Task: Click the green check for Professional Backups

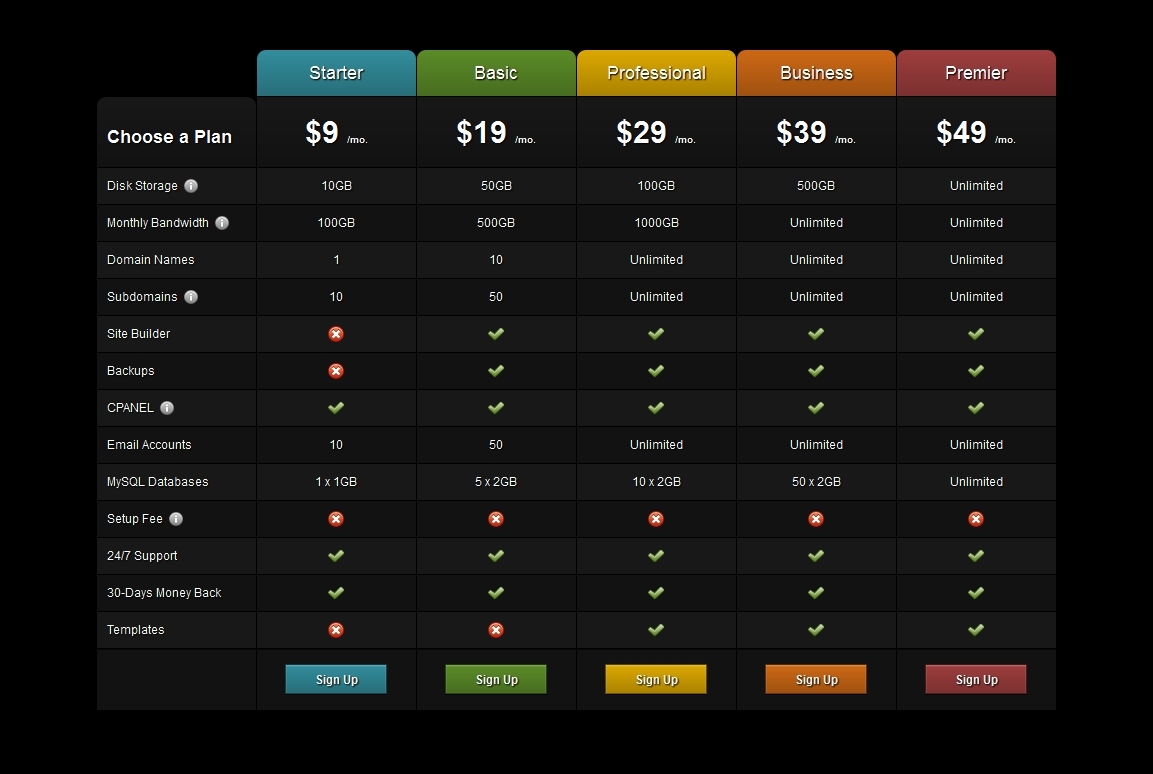Action: pos(656,370)
